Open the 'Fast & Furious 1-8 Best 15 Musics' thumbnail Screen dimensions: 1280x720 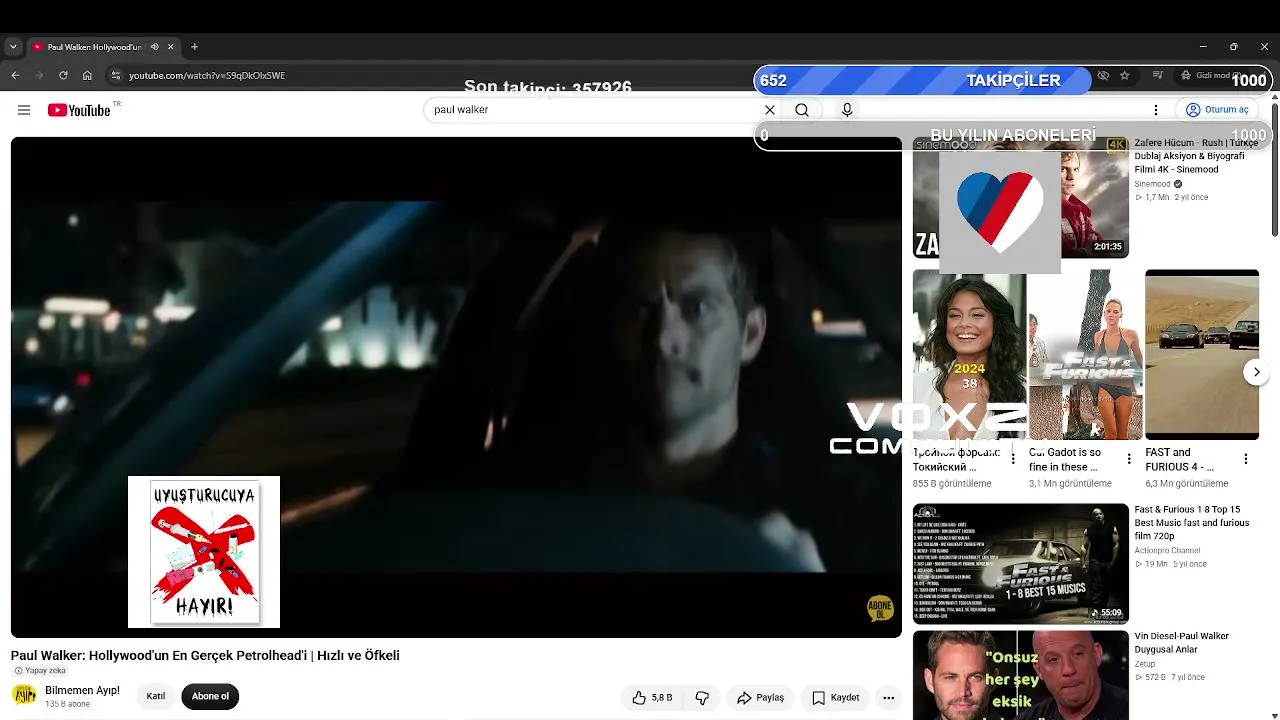(x=1020, y=564)
